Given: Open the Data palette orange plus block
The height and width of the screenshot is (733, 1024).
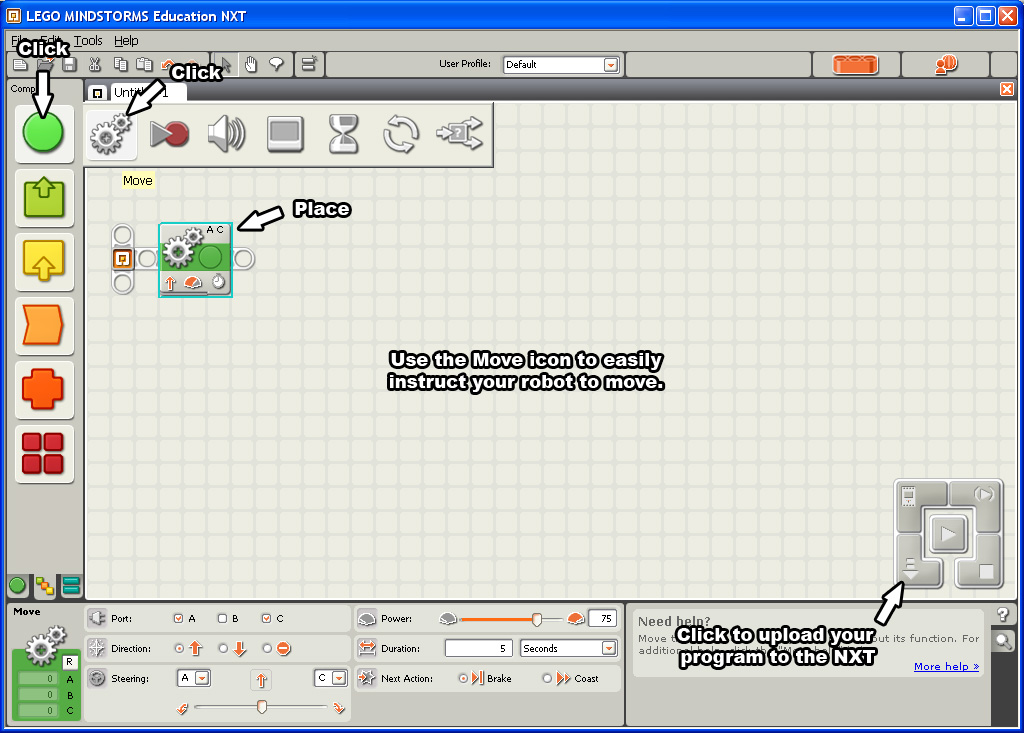Looking at the screenshot, I should 43,389.
